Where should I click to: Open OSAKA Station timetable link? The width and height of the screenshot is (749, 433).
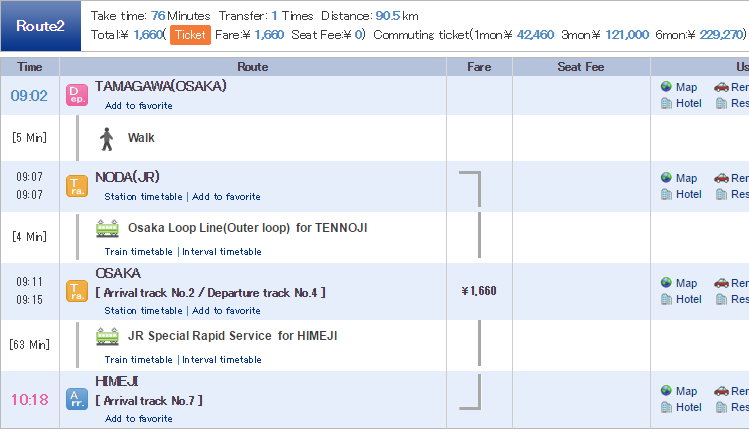pos(143,311)
